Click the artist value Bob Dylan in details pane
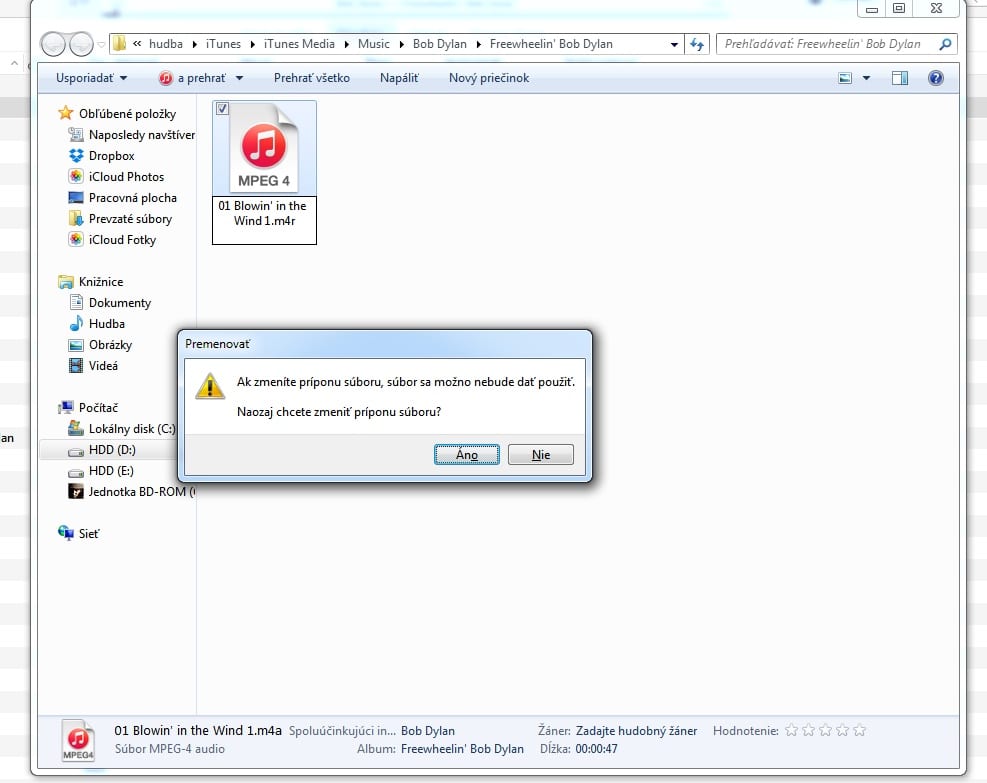 pos(427,731)
